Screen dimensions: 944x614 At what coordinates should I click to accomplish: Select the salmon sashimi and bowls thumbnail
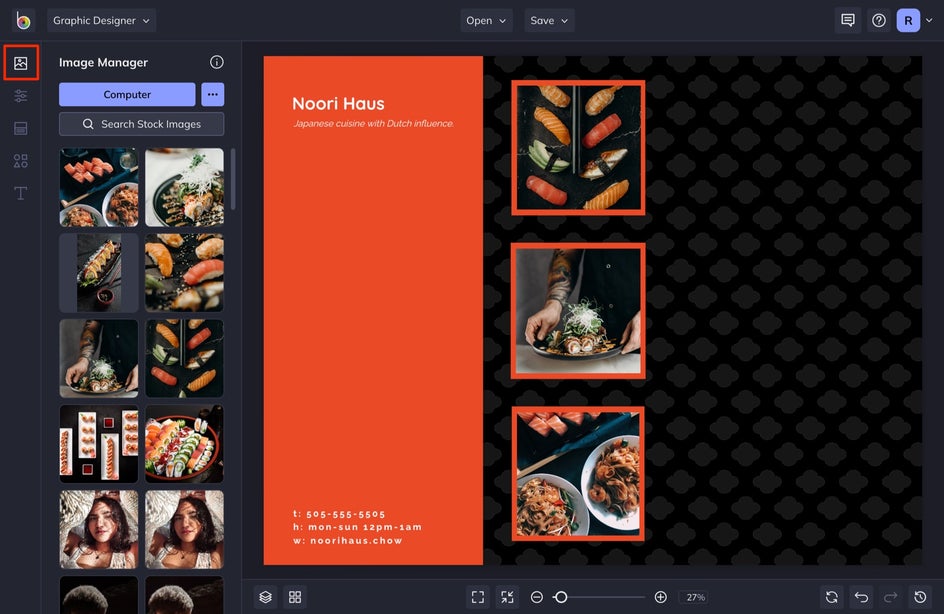click(99, 187)
